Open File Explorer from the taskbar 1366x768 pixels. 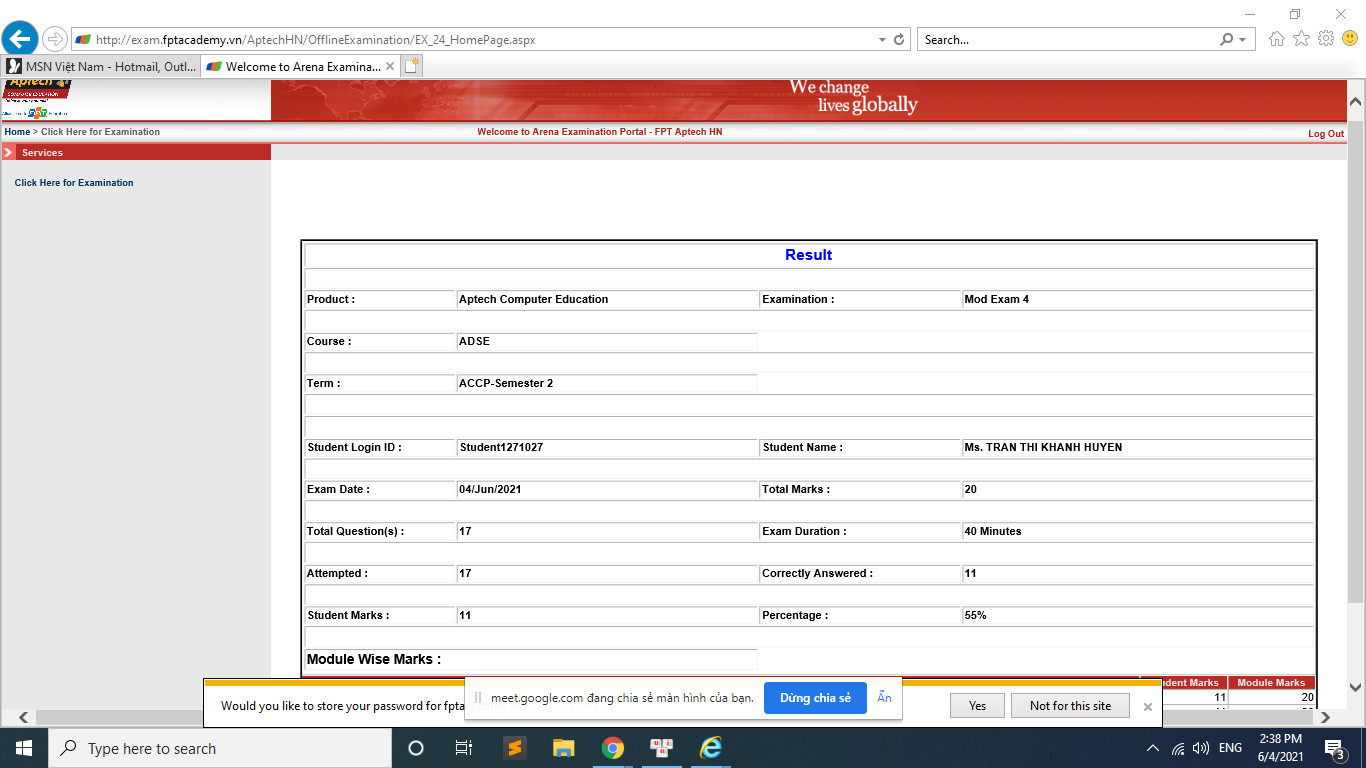[563, 748]
